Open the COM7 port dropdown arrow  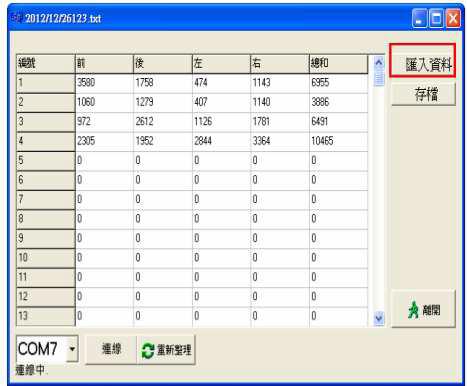72,349
